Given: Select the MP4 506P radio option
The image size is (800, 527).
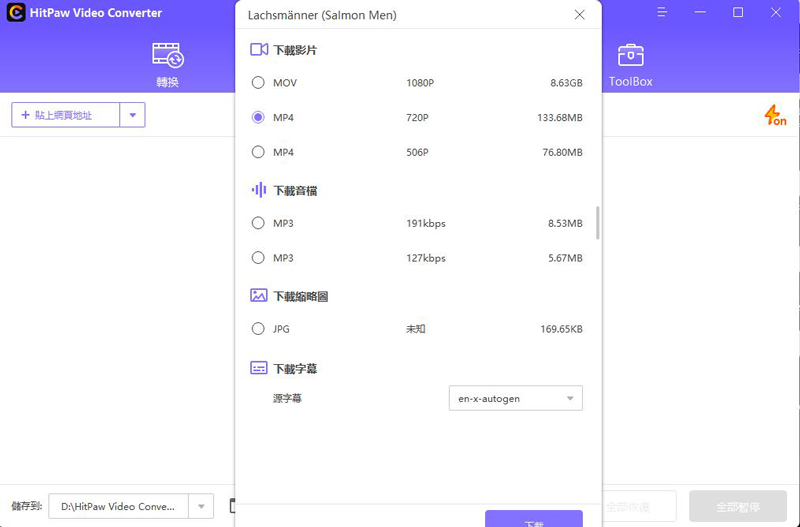Looking at the screenshot, I should point(258,152).
